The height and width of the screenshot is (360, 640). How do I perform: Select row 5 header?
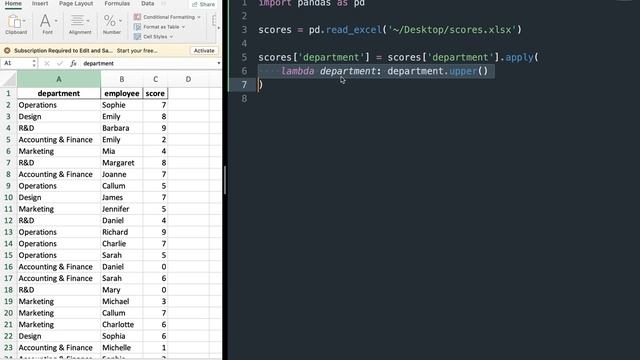8,140
